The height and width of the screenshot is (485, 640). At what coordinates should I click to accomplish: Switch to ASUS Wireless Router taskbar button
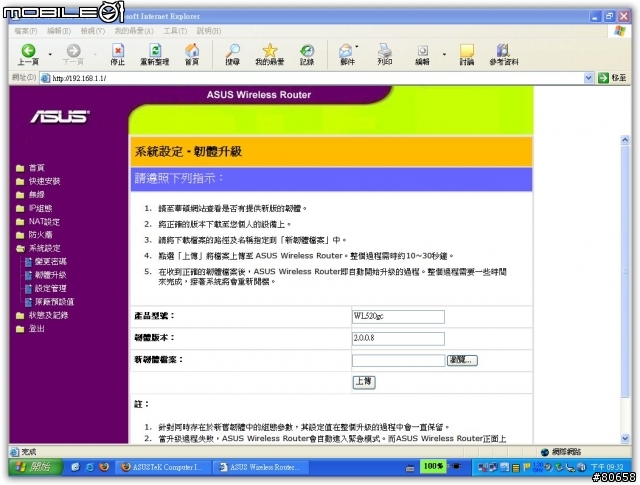pos(261,467)
